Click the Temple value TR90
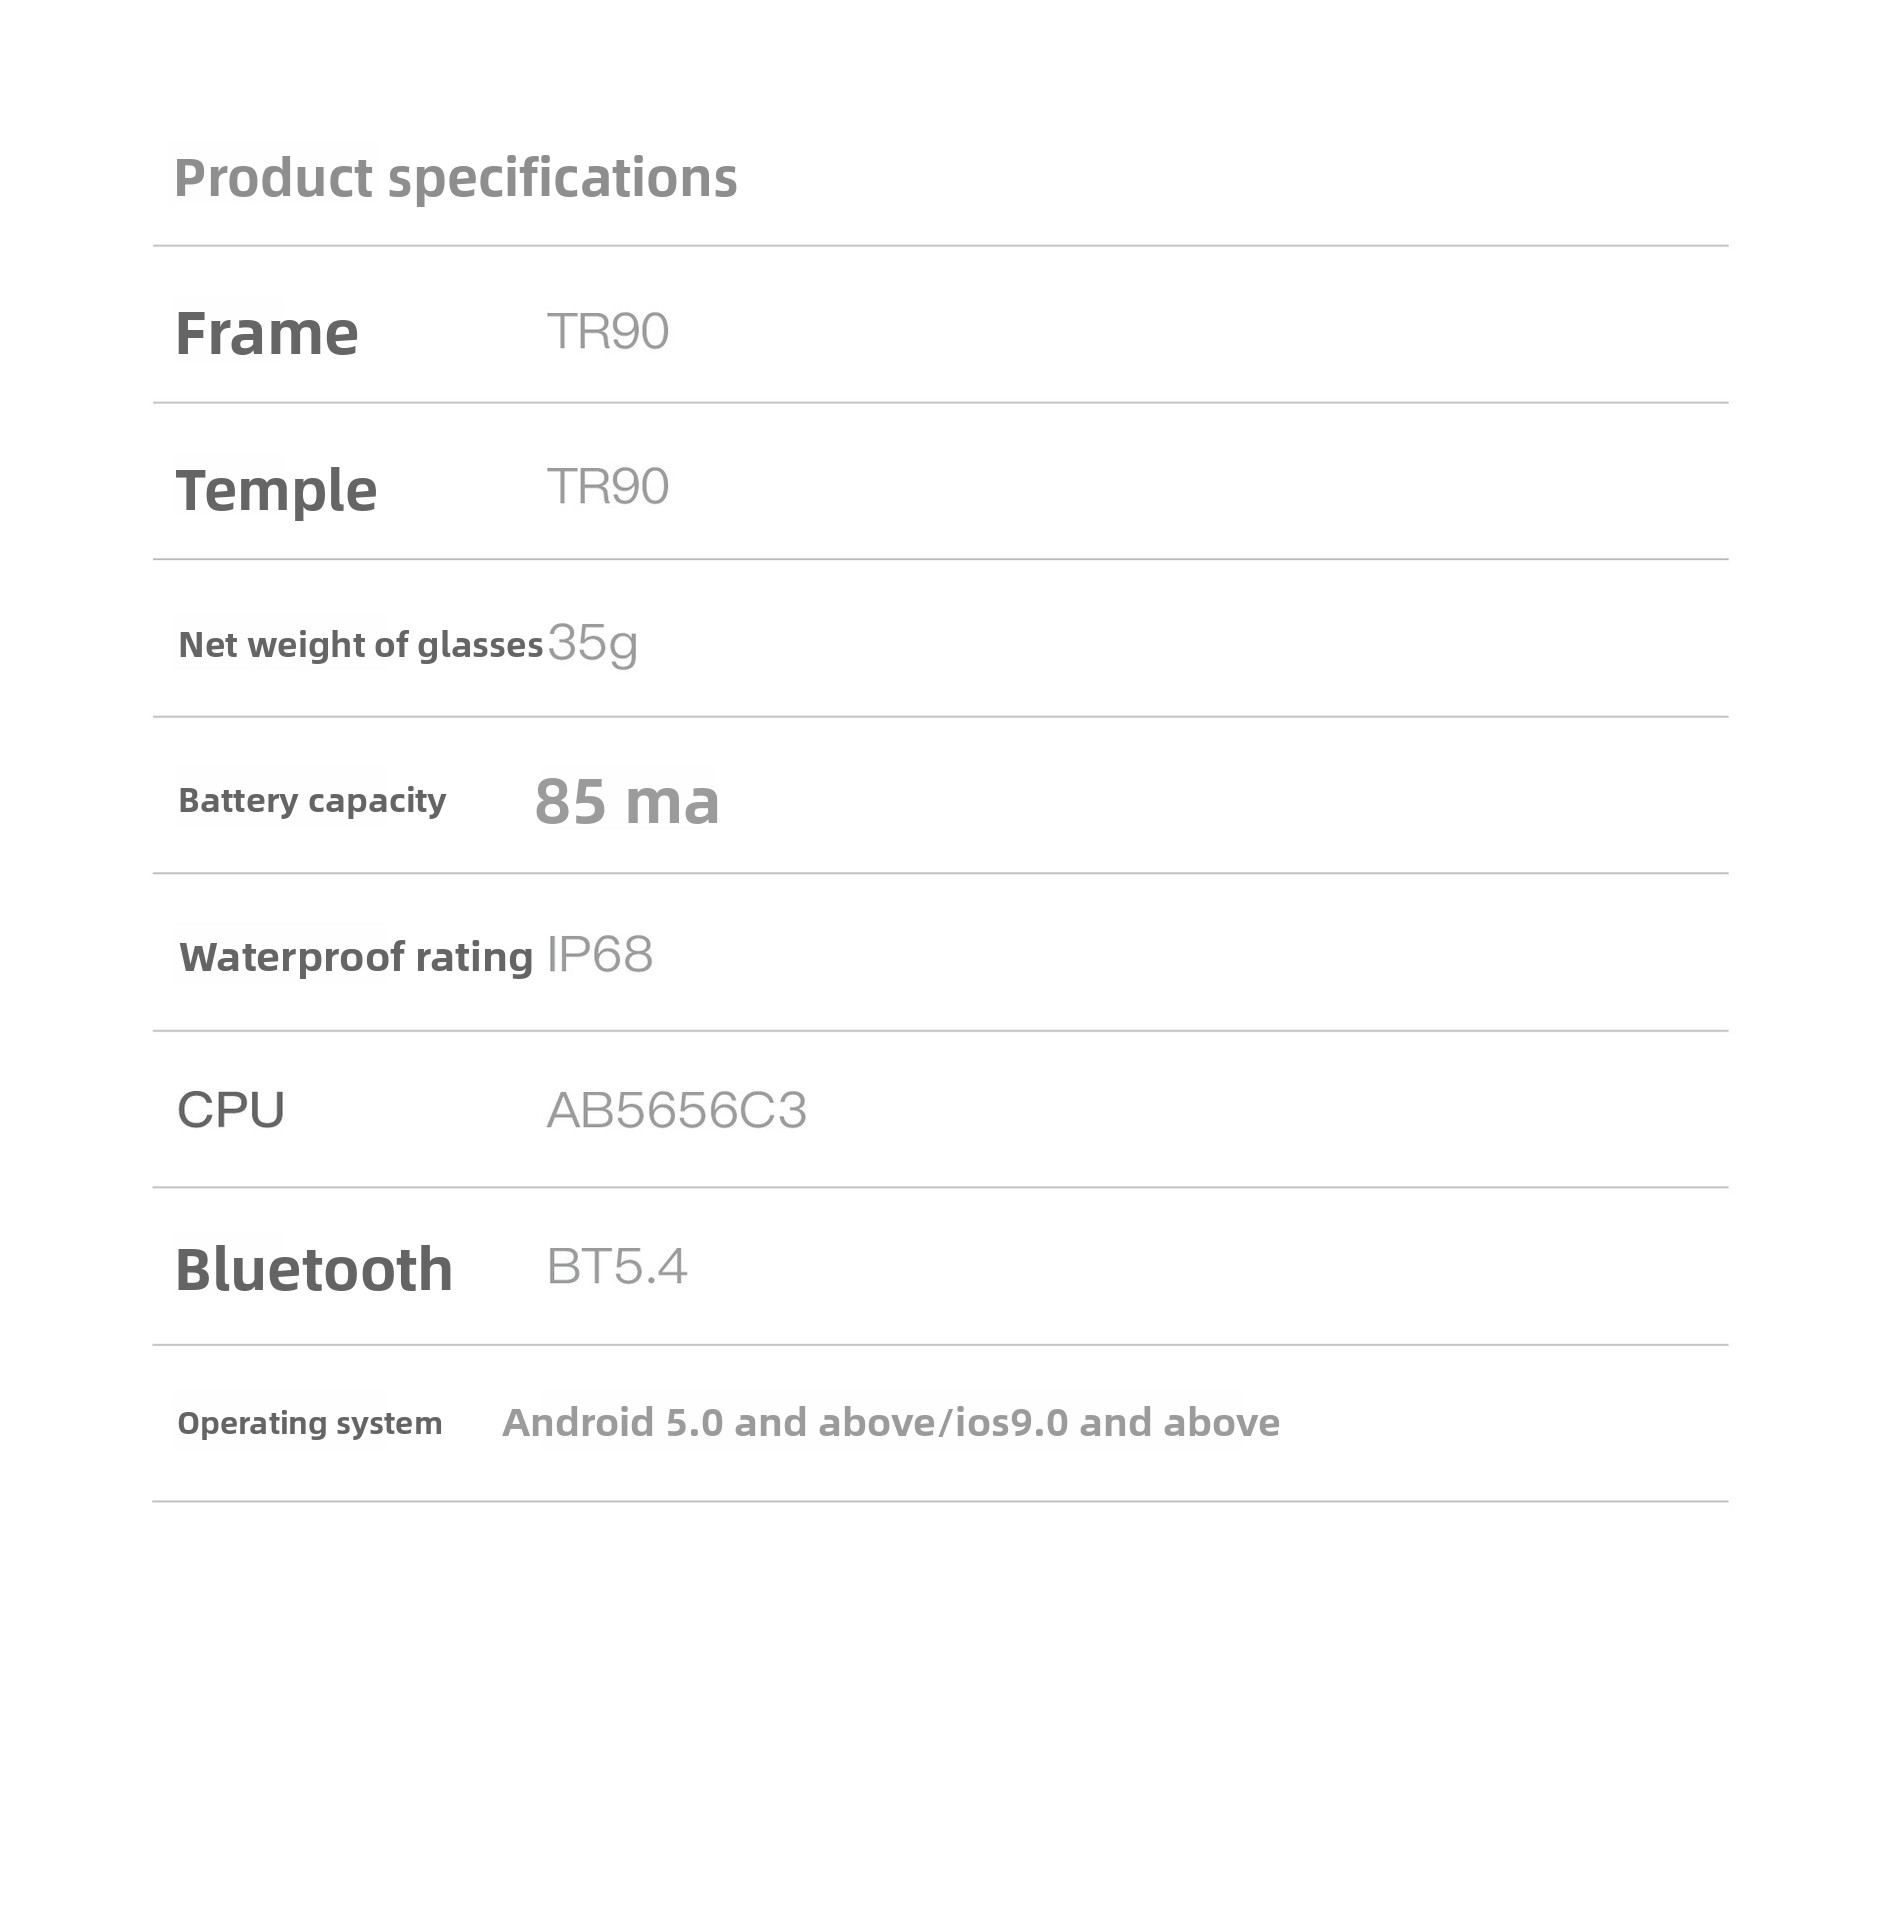This screenshot has height=1920, width=1883. (x=608, y=487)
